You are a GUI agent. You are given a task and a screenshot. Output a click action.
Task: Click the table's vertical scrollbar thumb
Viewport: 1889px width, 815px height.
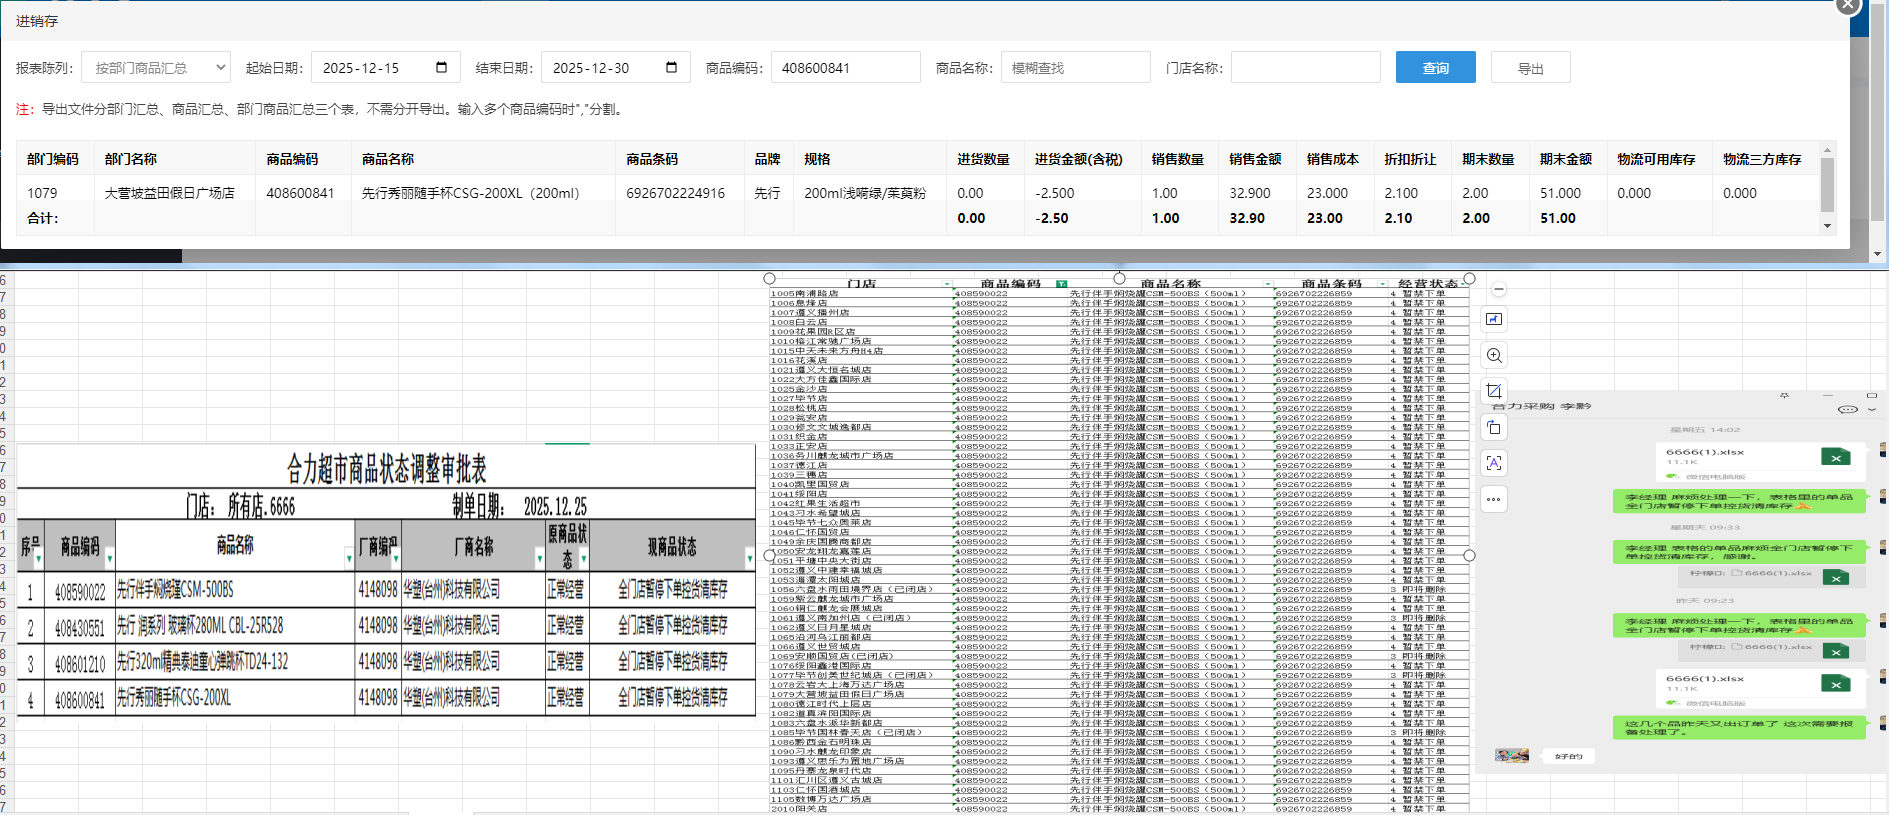tap(1828, 184)
